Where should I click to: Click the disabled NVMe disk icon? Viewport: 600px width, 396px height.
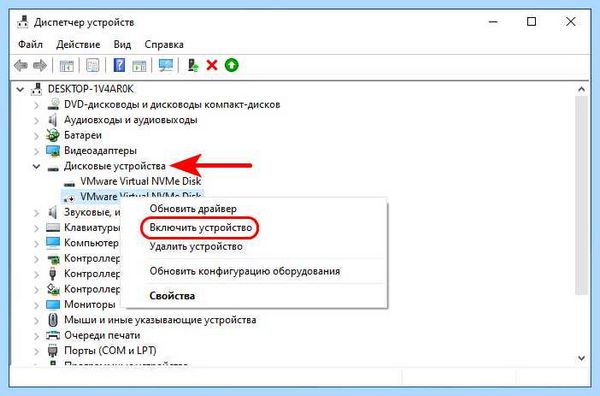pyautogui.click(x=70, y=198)
